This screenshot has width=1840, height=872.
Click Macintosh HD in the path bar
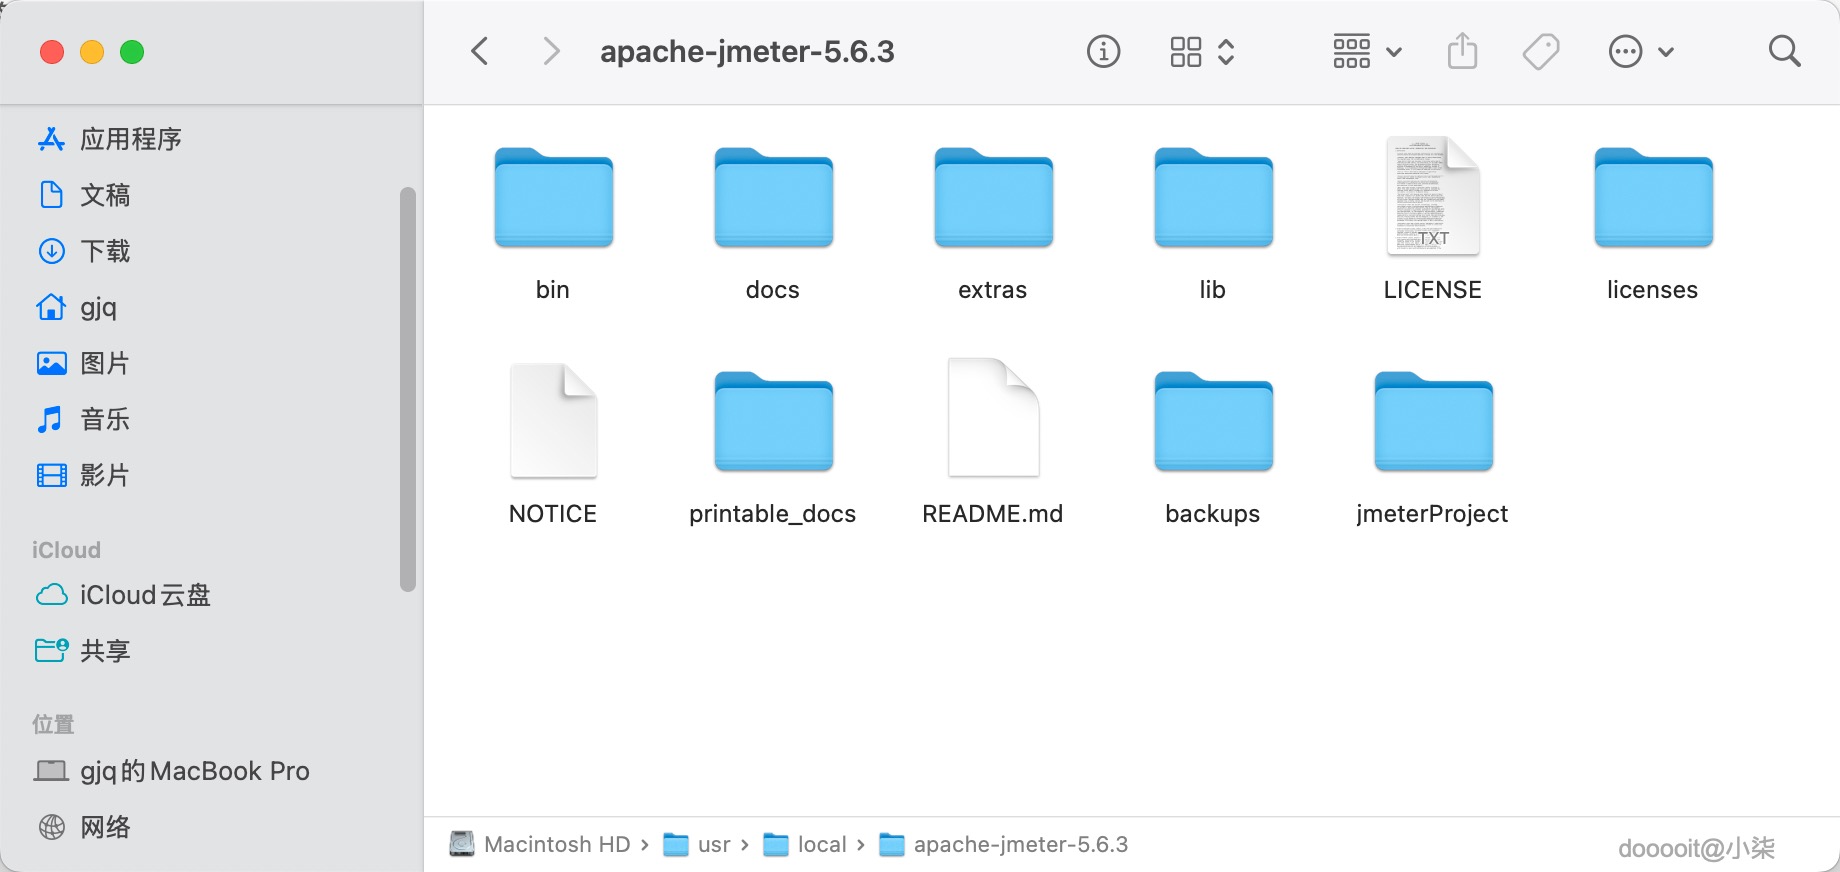click(540, 845)
